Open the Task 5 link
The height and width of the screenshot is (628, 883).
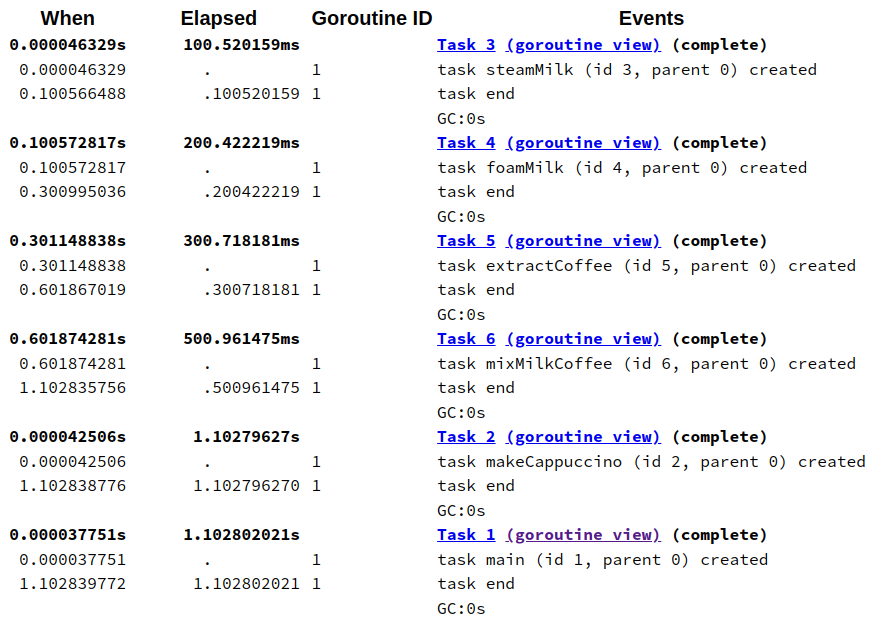click(x=466, y=241)
